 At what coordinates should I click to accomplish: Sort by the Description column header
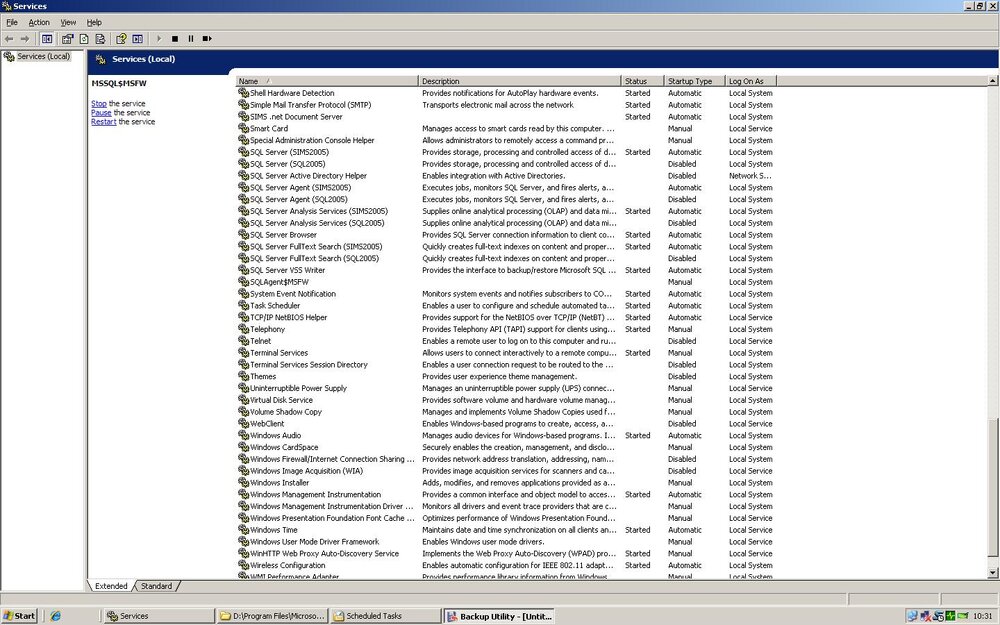(520, 81)
